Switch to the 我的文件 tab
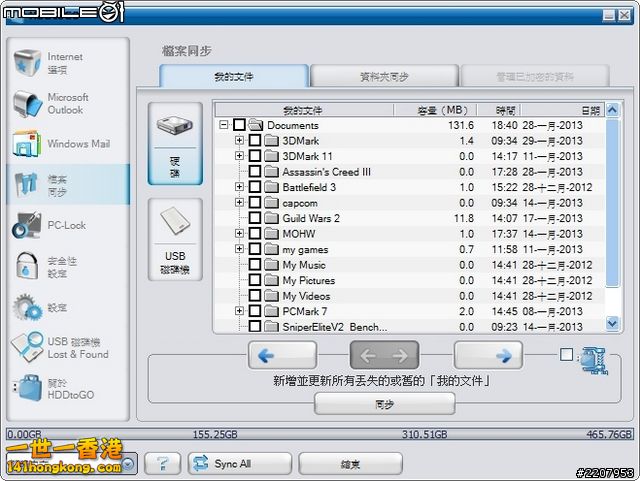This screenshot has height=481, width=640. 234,77
